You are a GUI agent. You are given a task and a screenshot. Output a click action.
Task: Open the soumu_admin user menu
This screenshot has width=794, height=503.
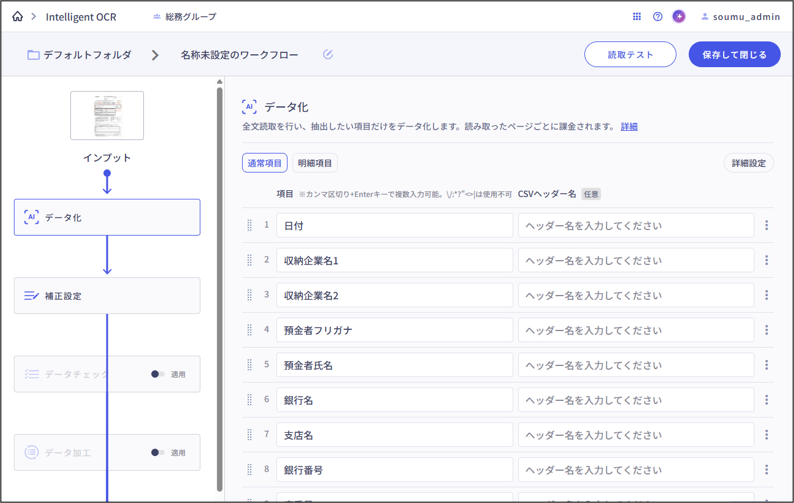[740, 17]
